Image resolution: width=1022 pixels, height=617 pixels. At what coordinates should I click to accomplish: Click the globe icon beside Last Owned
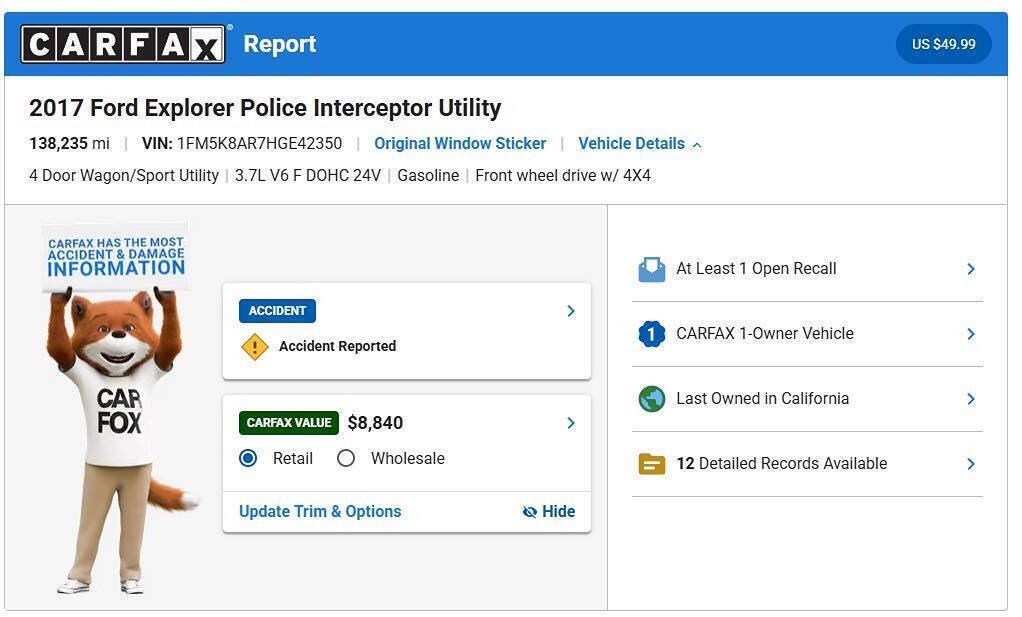(651, 399)
